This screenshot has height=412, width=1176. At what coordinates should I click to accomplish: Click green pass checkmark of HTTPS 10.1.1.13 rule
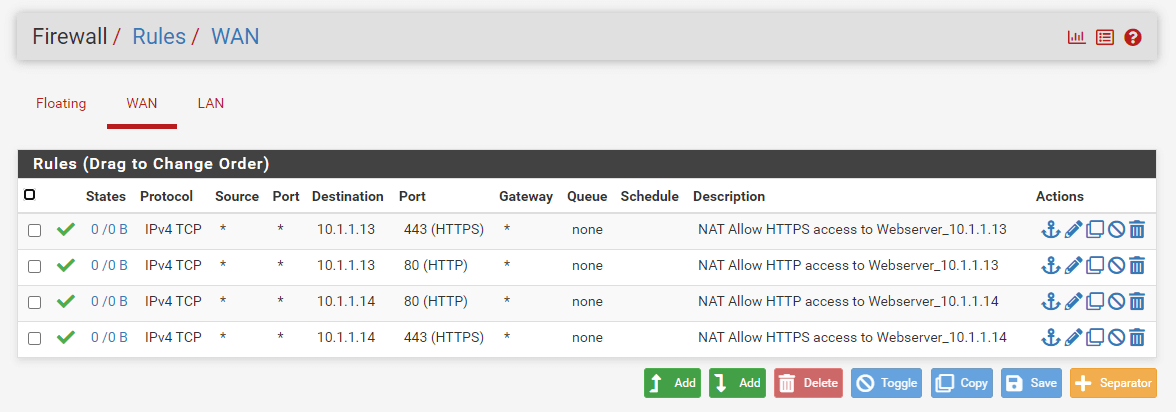pos(66,229)
